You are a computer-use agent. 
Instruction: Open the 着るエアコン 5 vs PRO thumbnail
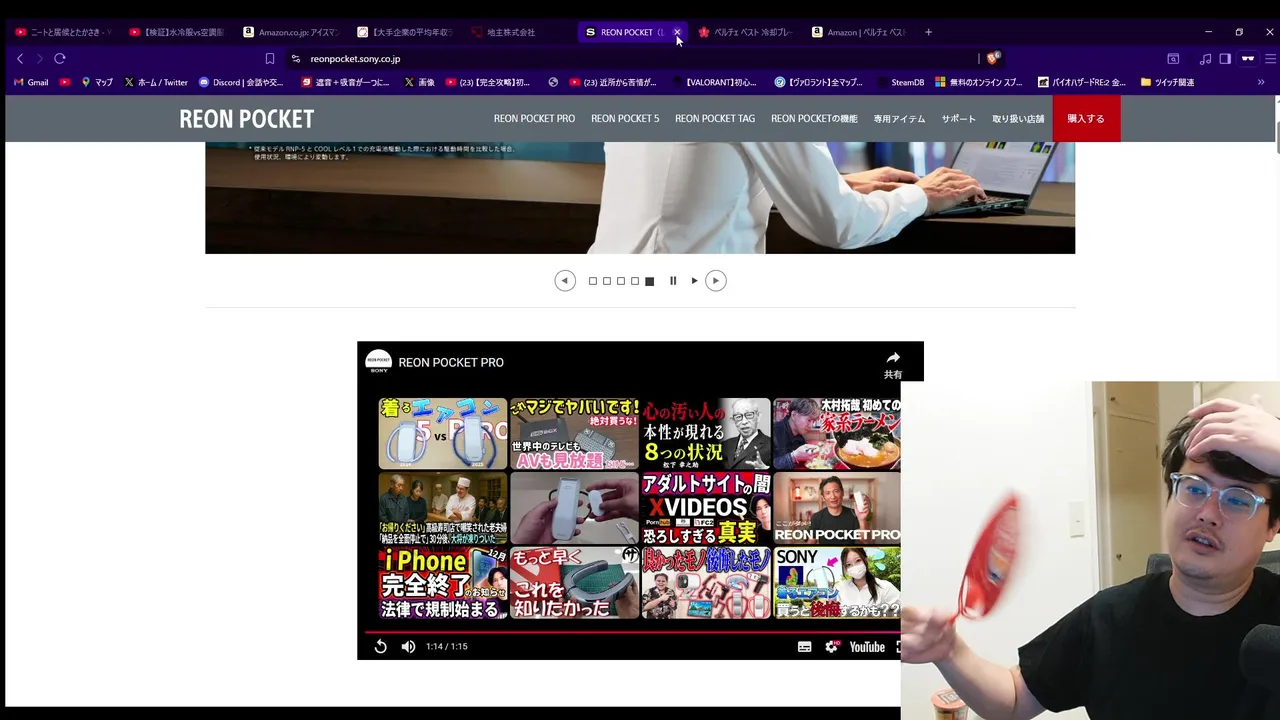[x=443, y=434]
